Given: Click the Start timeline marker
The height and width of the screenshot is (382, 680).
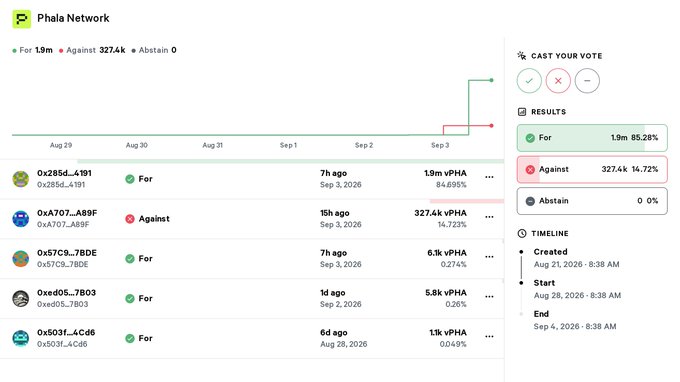Looking at the screenshot, I should click(x=521, y=283).
